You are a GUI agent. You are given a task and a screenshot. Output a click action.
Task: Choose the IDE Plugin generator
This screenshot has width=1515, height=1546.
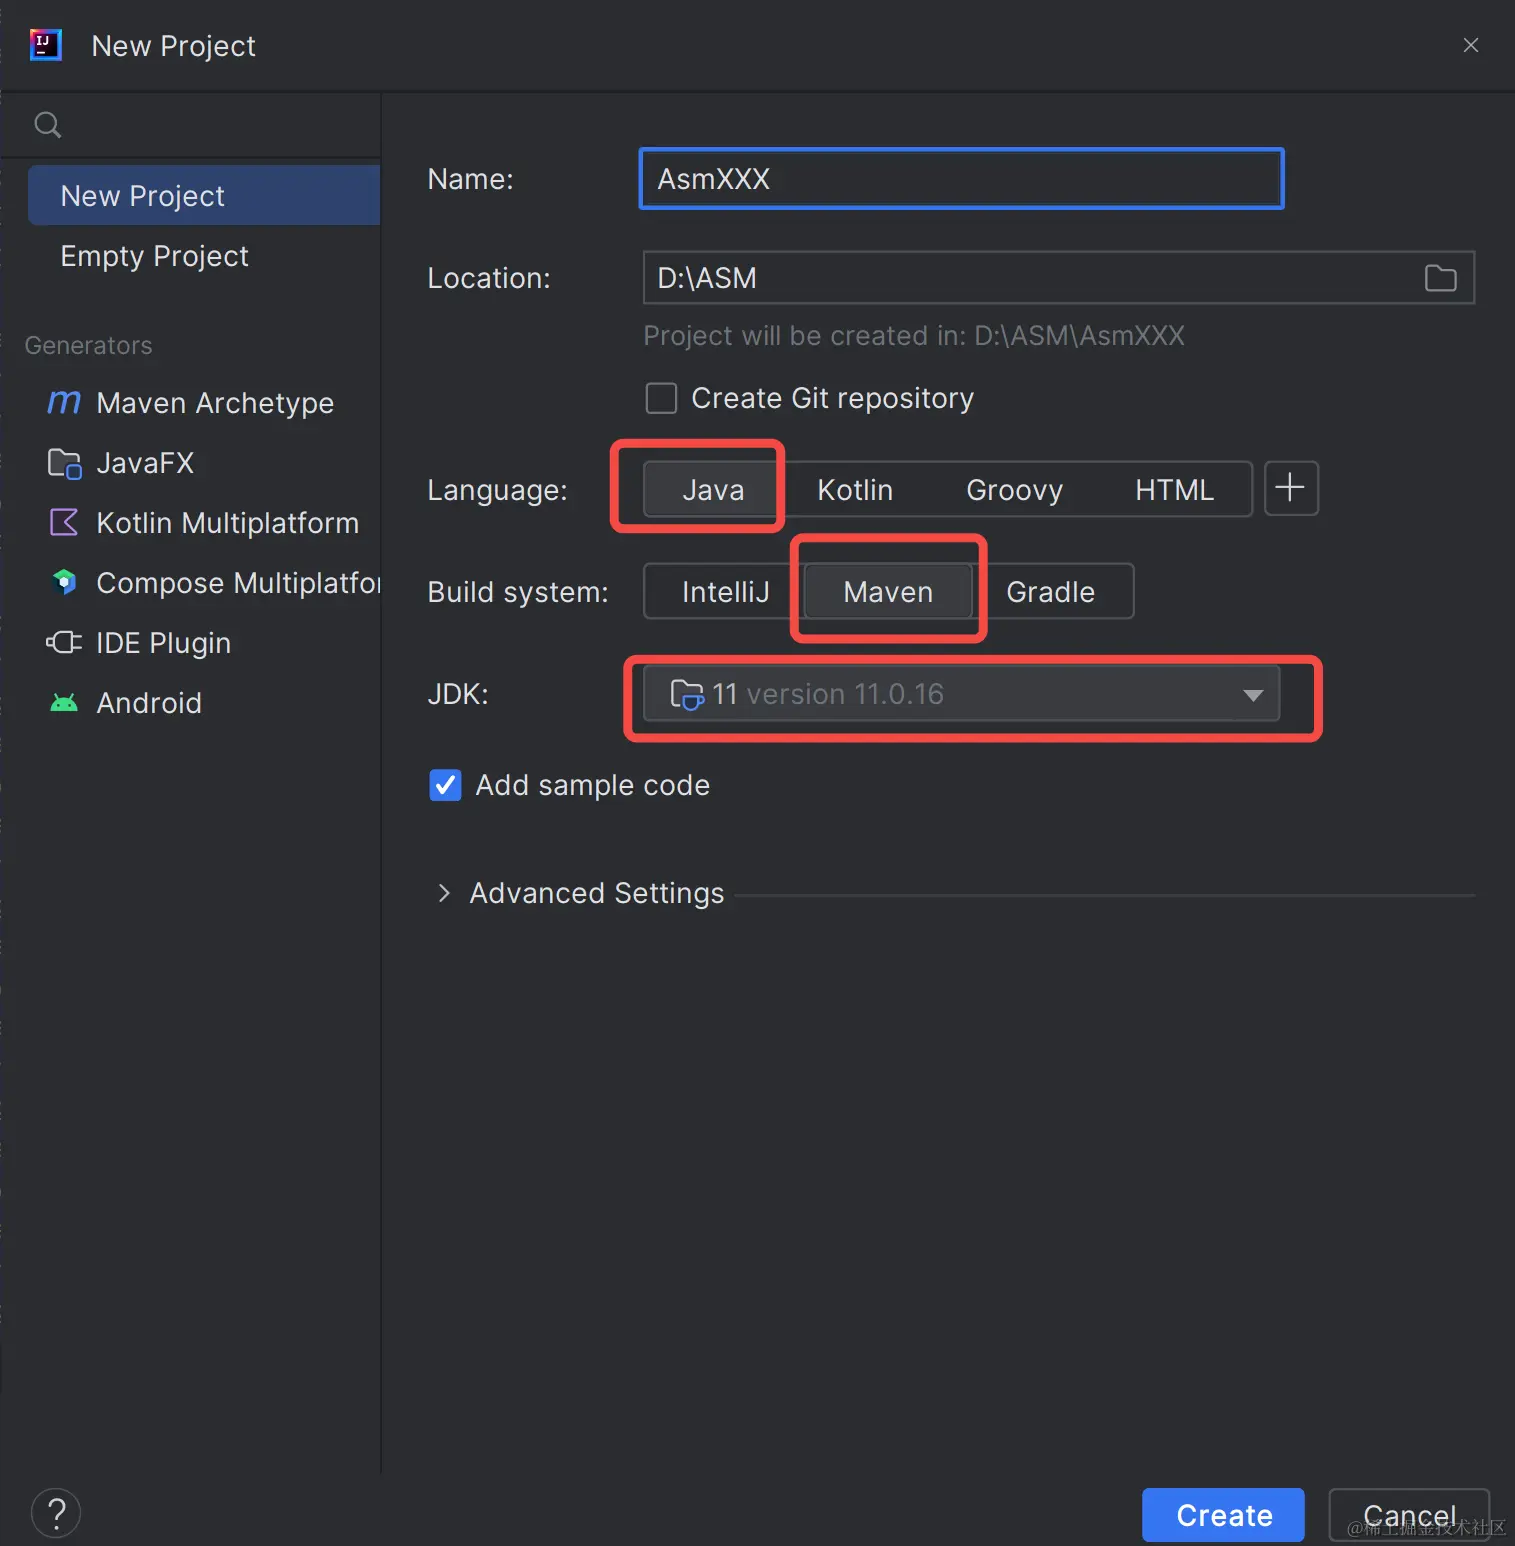pos(204,643)
